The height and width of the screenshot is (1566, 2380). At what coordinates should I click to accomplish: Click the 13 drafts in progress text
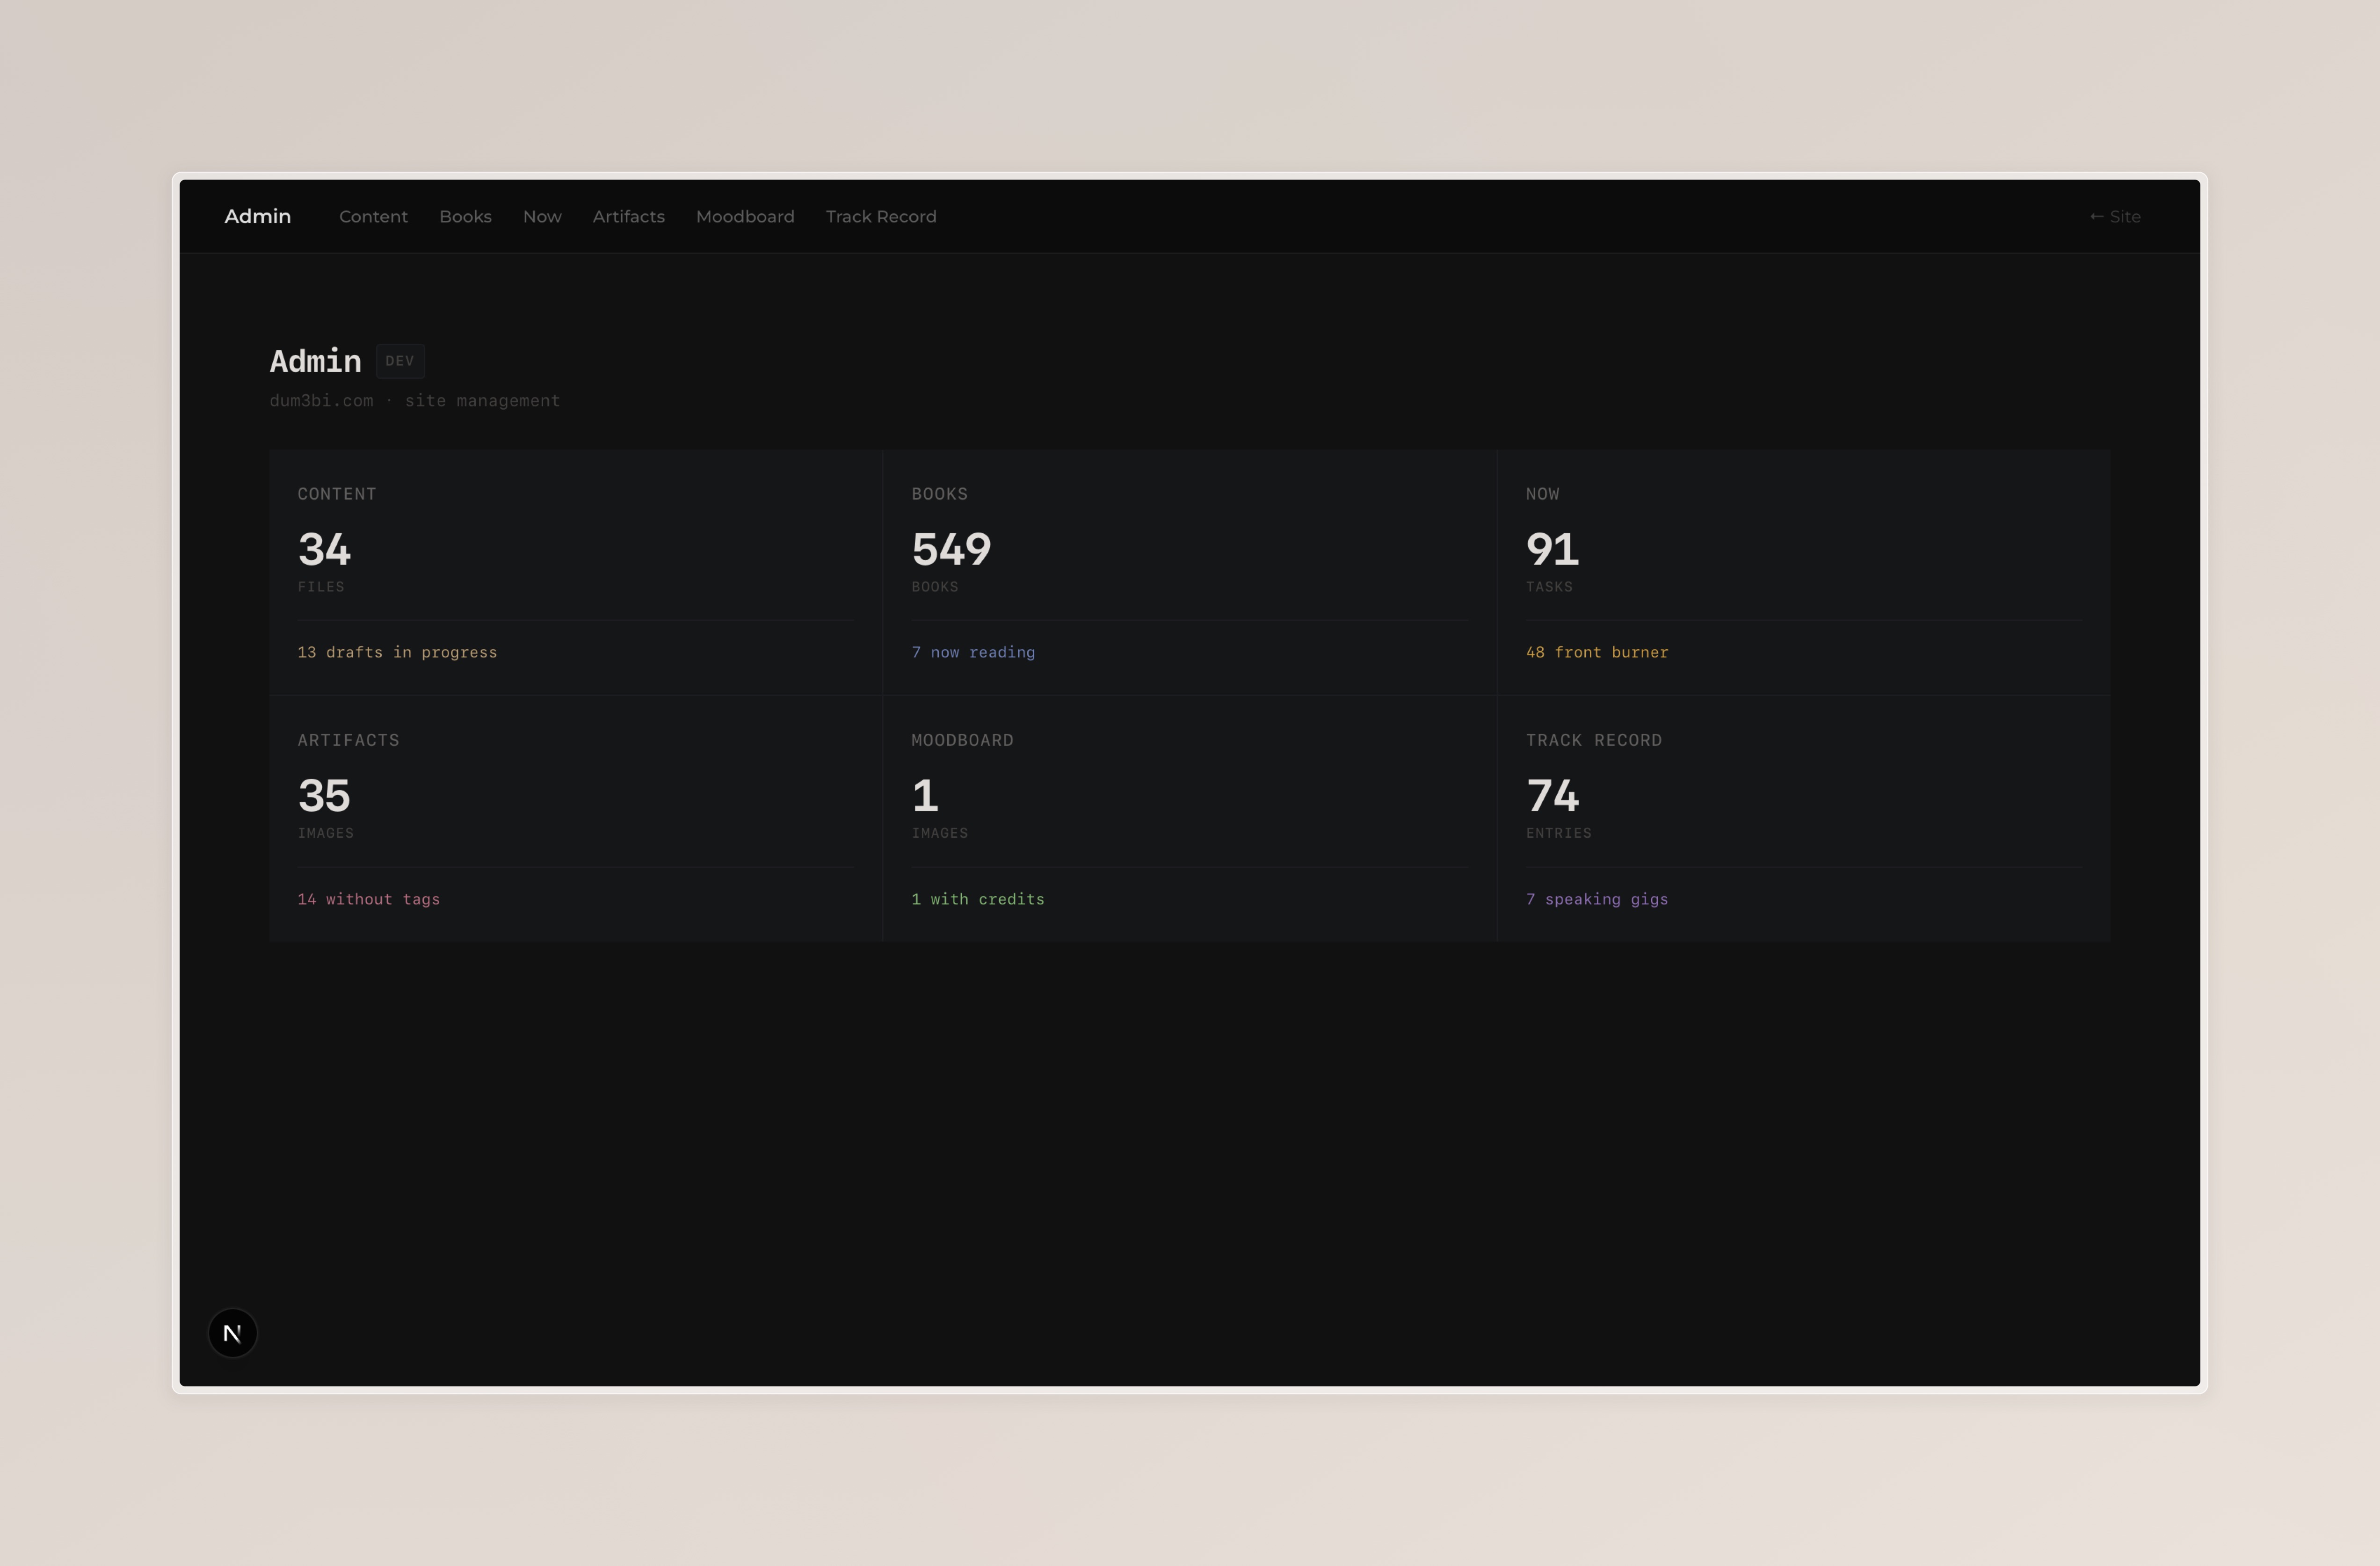point(397,652)
